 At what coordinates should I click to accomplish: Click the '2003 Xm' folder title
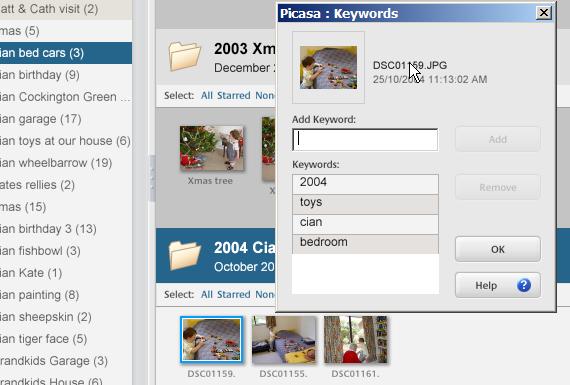pyautogui.click(x=245, y=49)
